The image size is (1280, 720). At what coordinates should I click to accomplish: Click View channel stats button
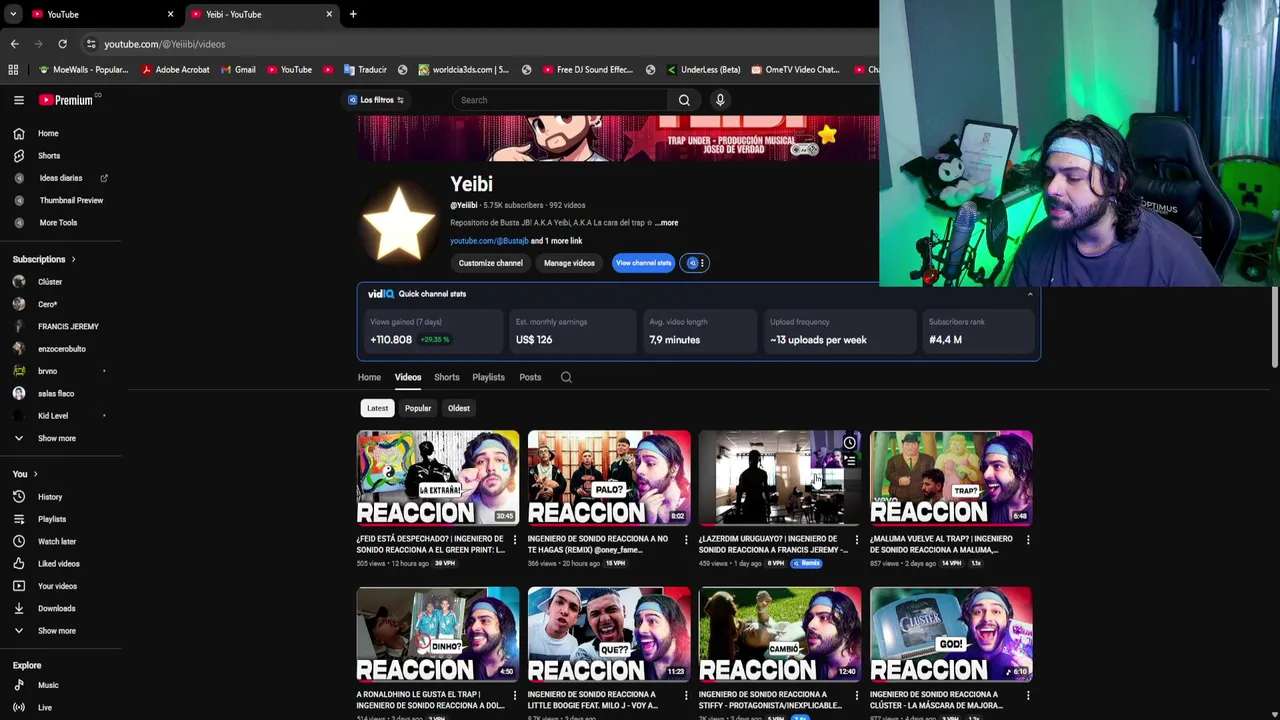tap(643, 263)
